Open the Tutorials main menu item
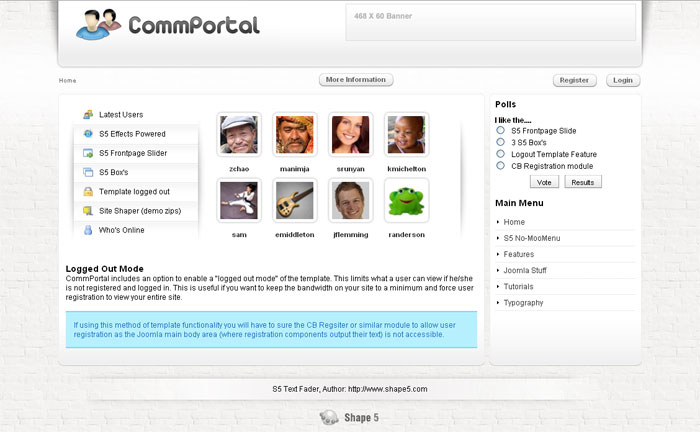This screenshot has height=432, width=700. (518, 287)
